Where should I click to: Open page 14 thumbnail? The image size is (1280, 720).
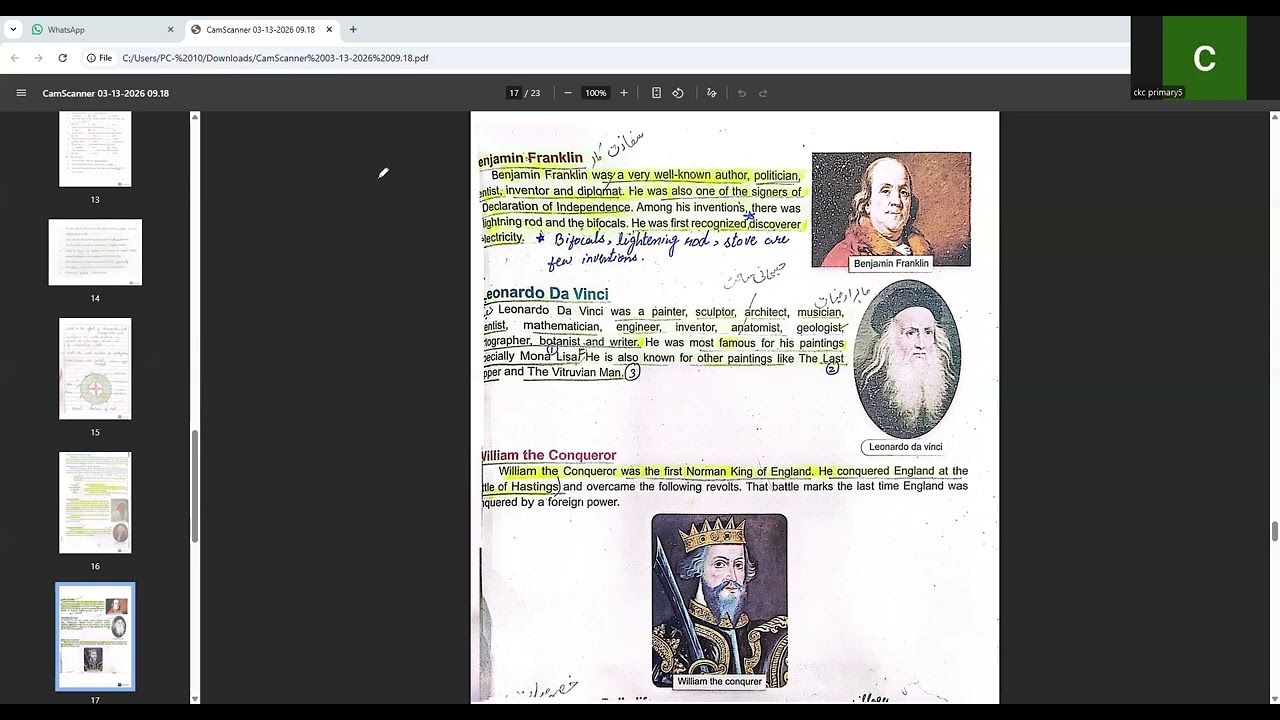[95, 252]
